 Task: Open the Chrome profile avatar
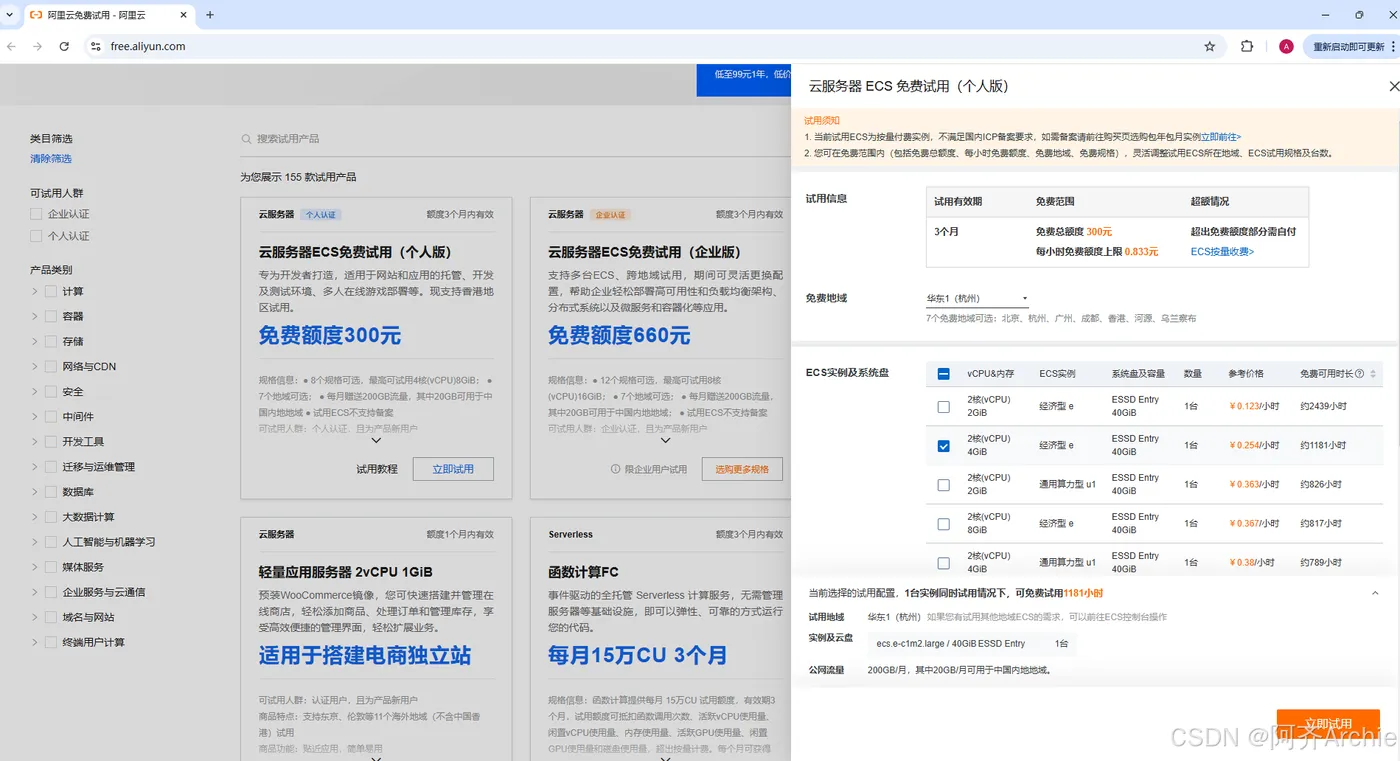click(x=1286, y=46)
